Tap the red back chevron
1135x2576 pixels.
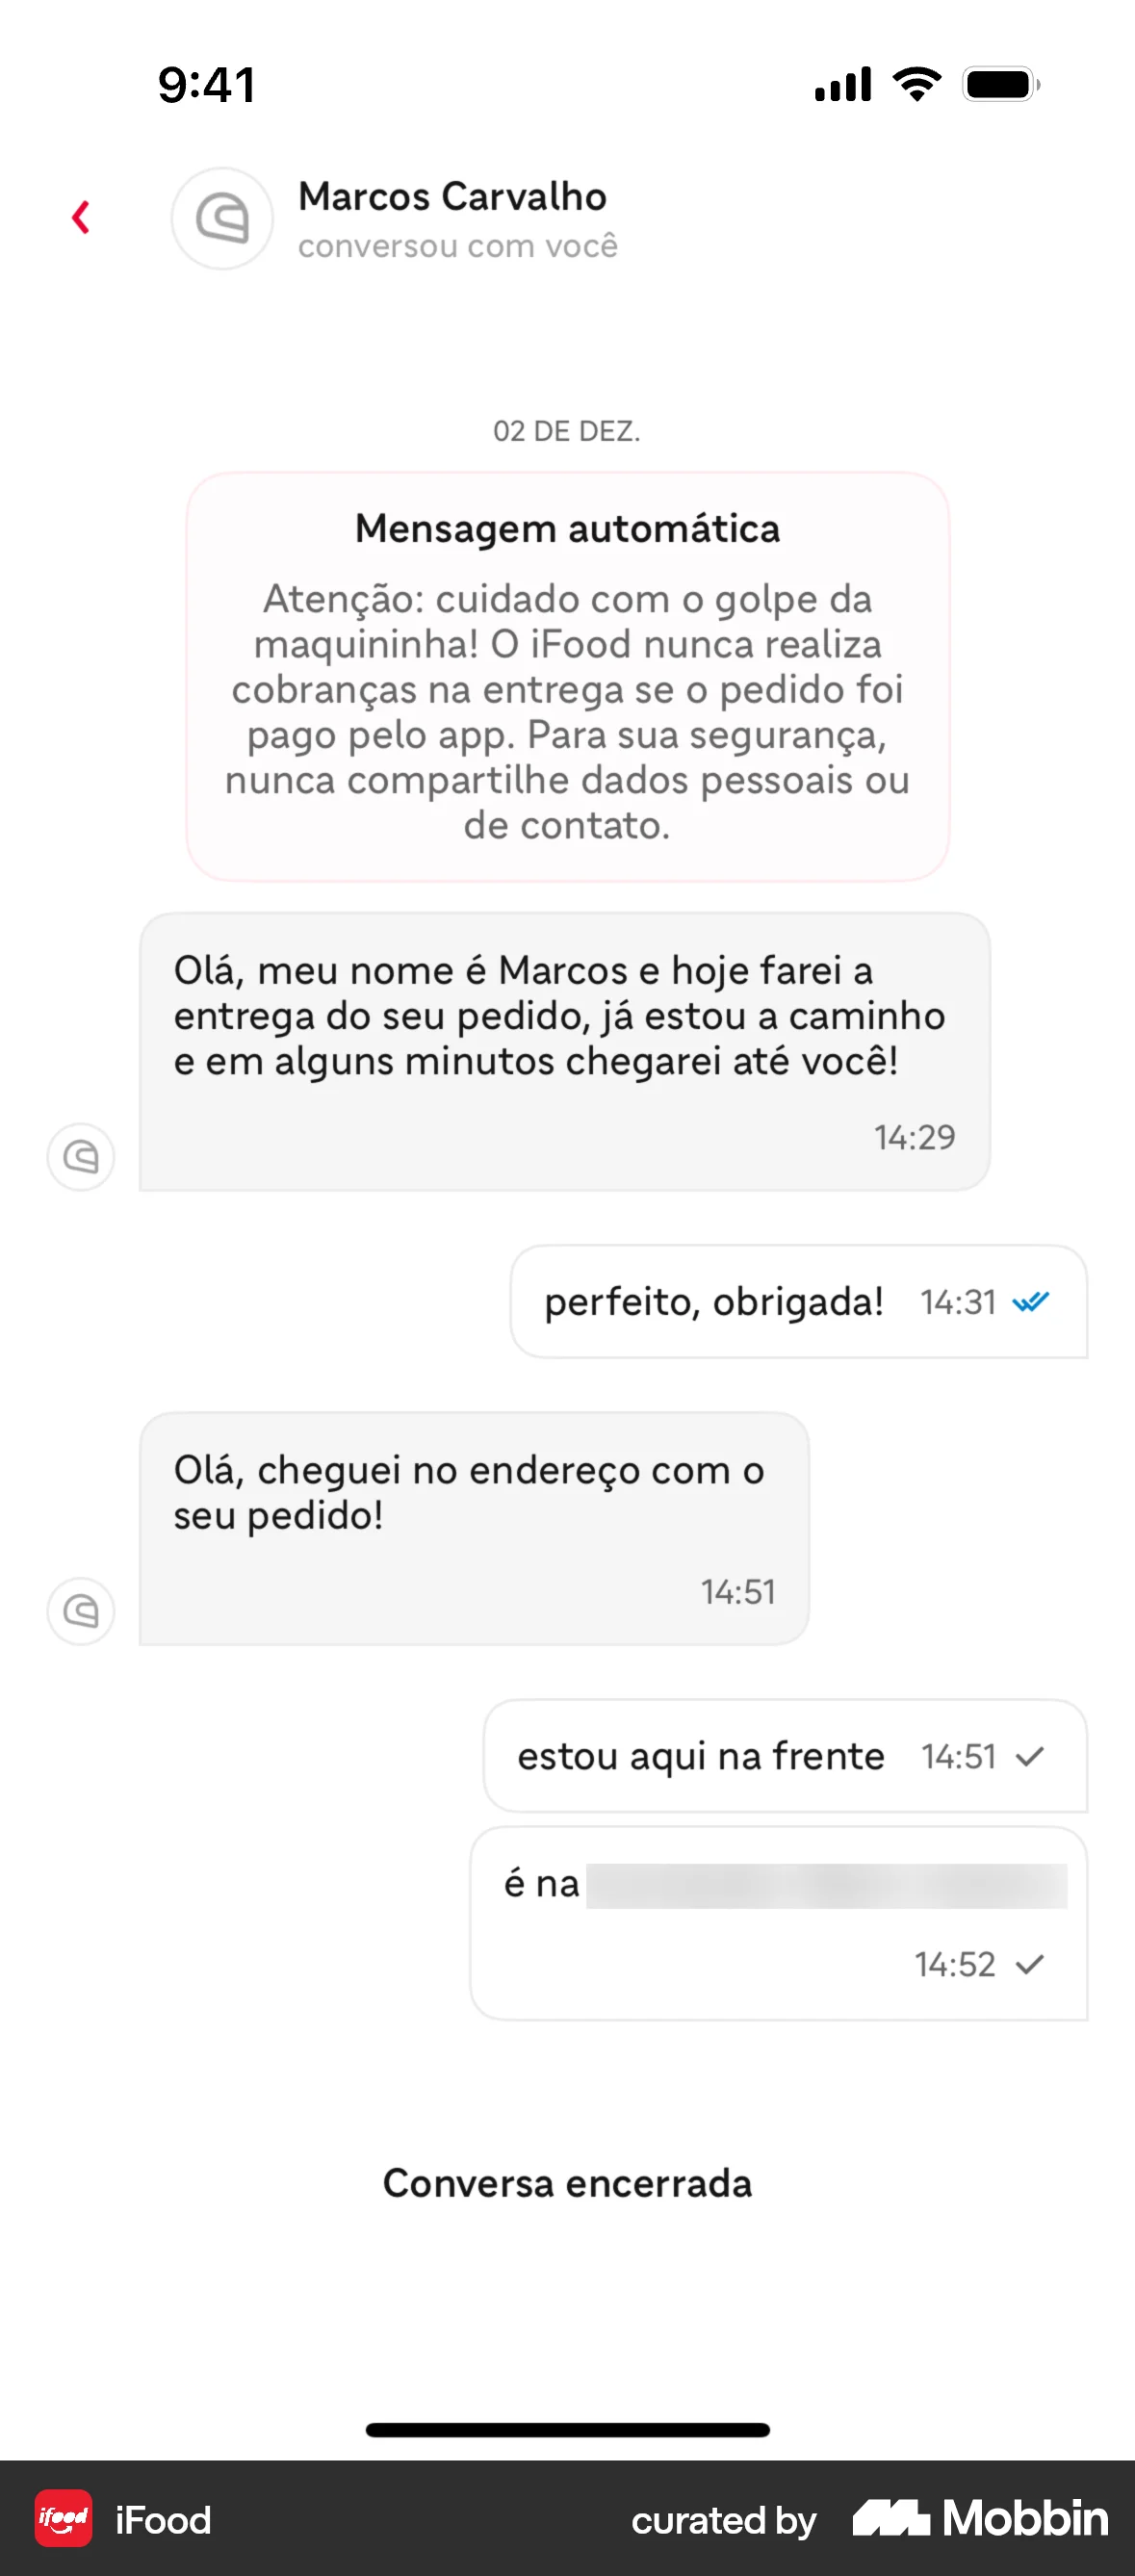[x=81, y=217]
